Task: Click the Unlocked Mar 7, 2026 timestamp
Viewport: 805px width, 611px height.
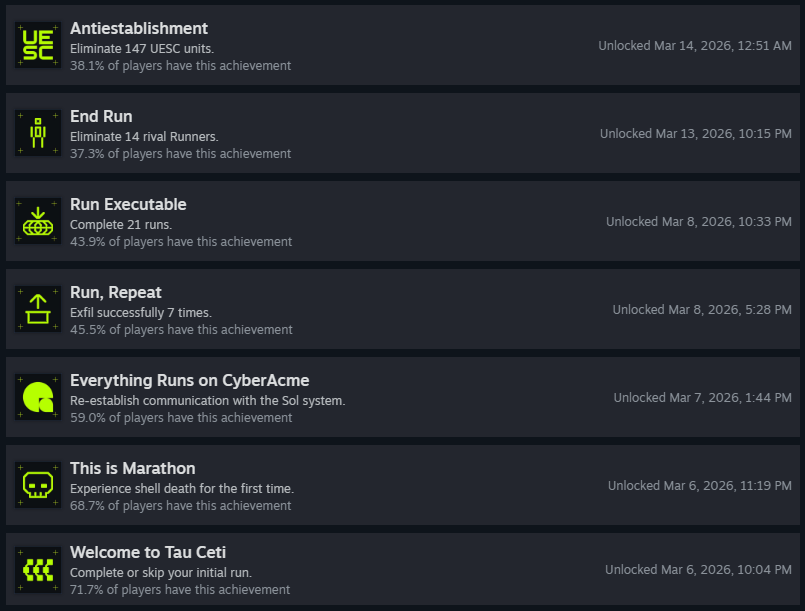Action: [x=702, y=398]
